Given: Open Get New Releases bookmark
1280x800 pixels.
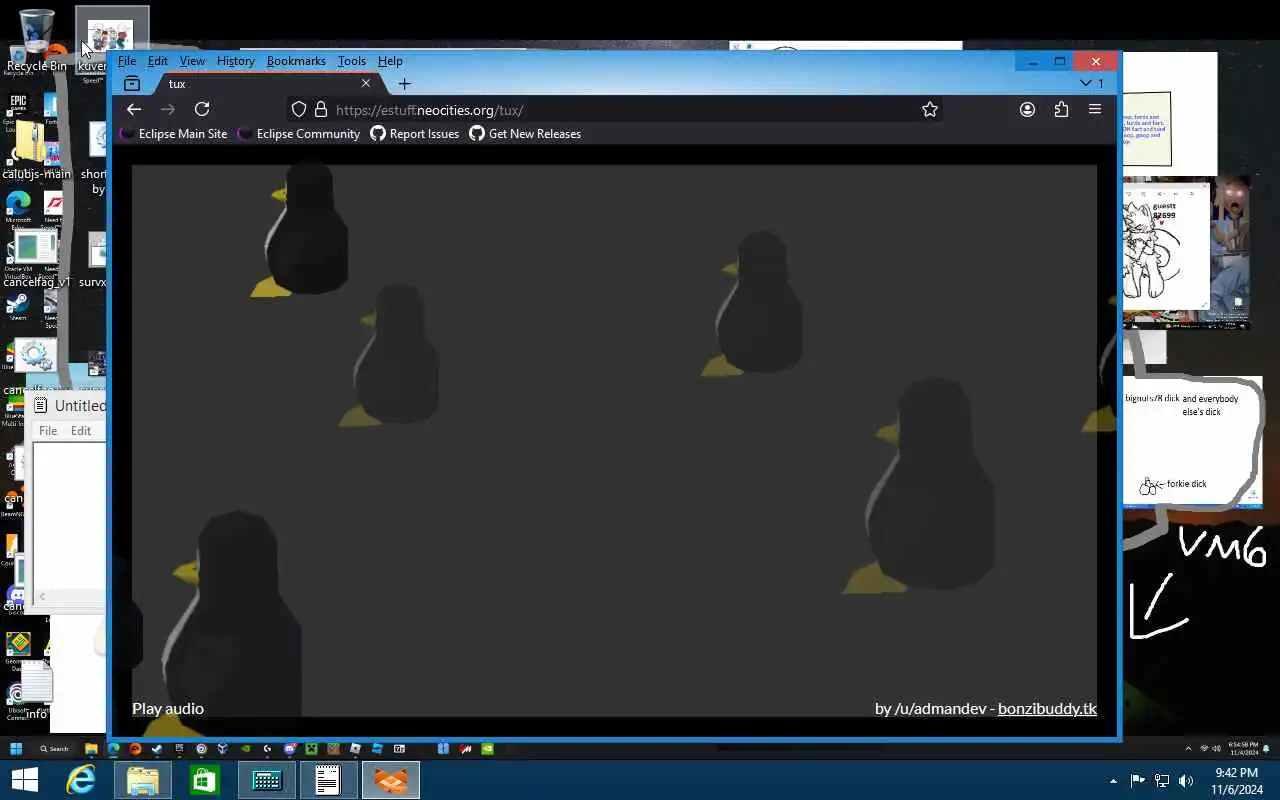Looking at the screenshot, I should [525, 134].
